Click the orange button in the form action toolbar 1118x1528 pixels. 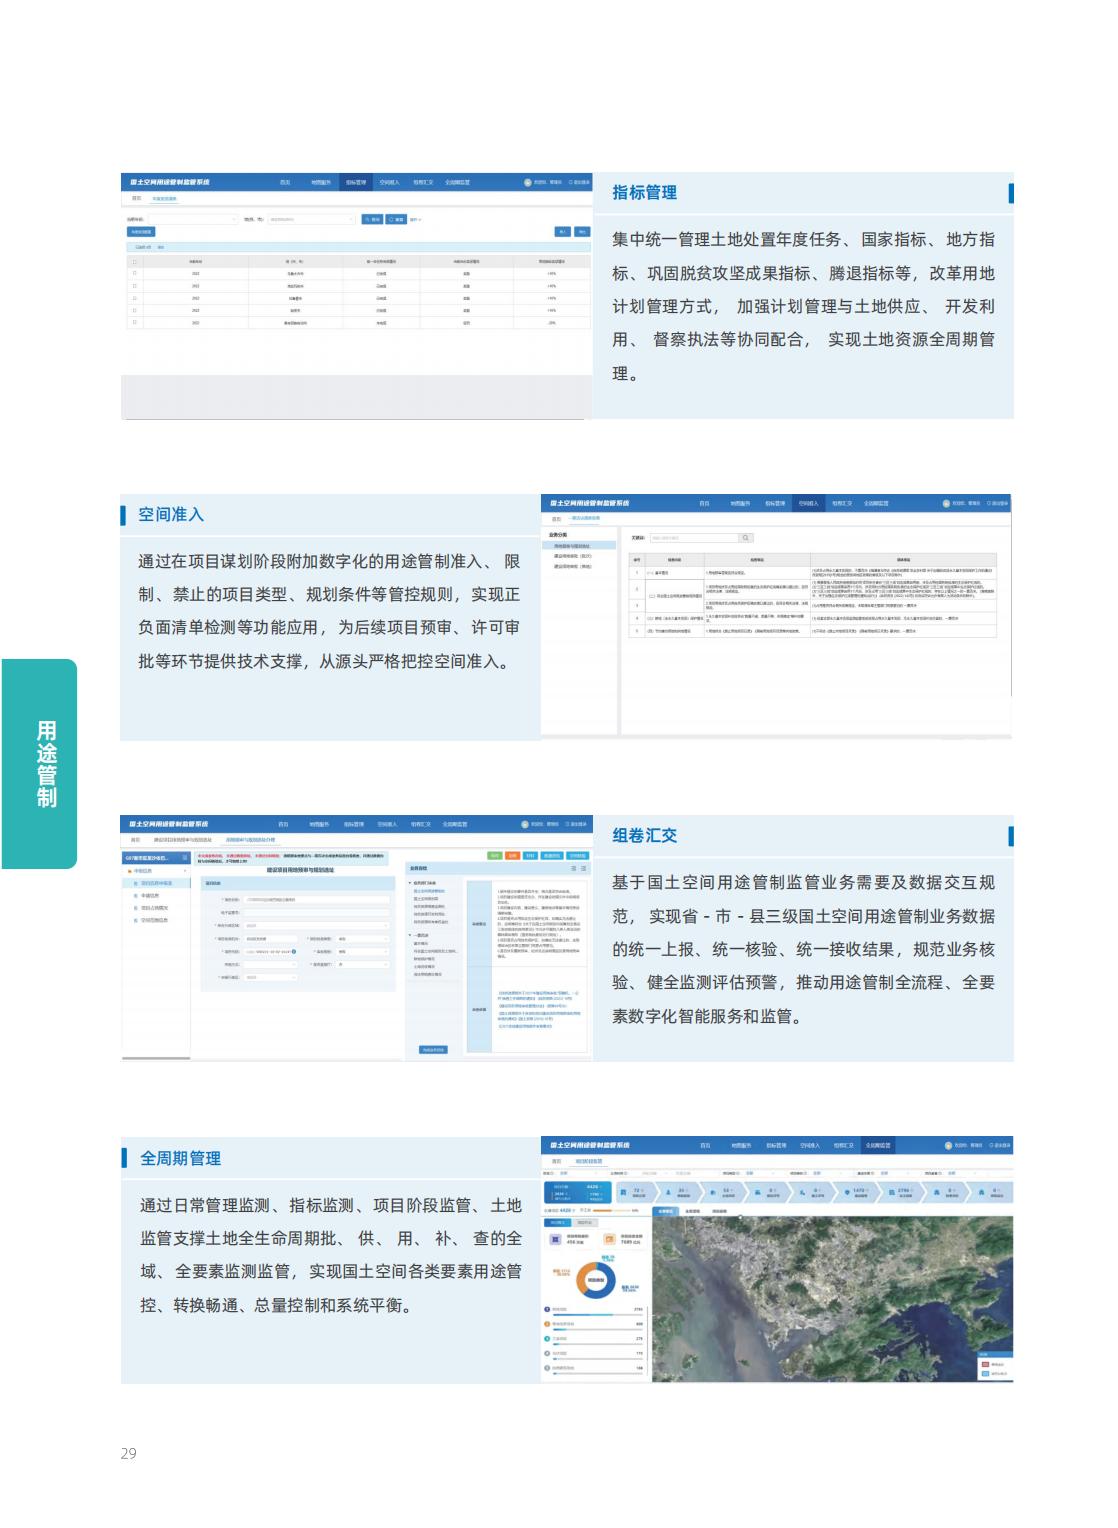pos(512,856)
